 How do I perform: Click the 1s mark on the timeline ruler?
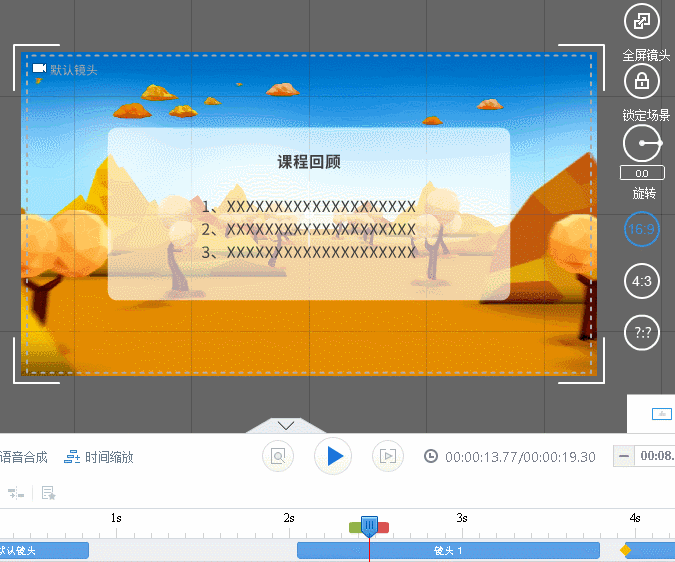coord(116,518)
